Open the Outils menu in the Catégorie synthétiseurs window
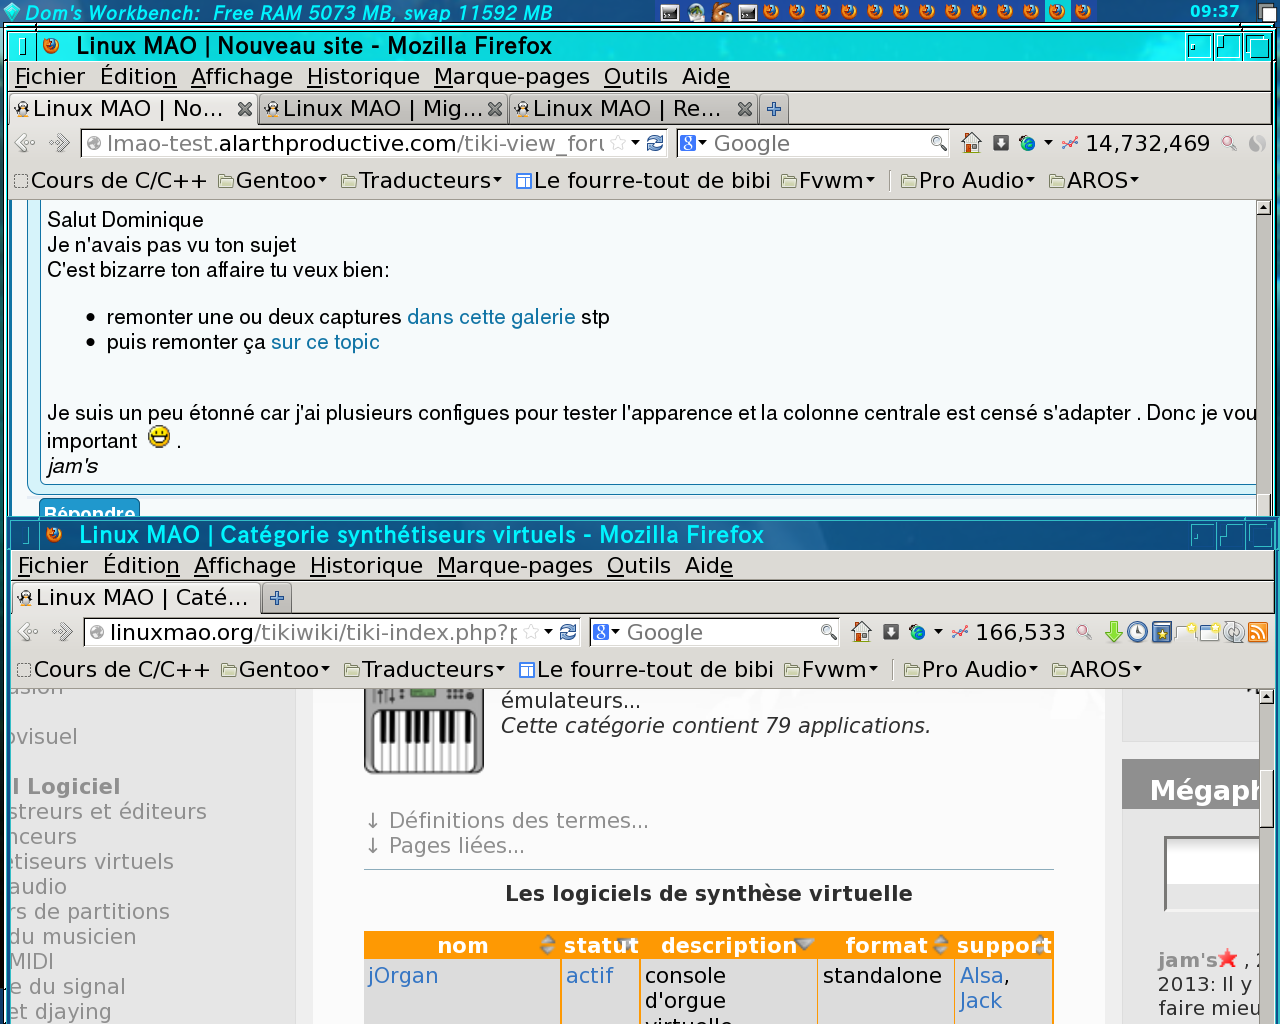The width and height of the screenshot is (1280, 1024). click(x=639, y=566)
